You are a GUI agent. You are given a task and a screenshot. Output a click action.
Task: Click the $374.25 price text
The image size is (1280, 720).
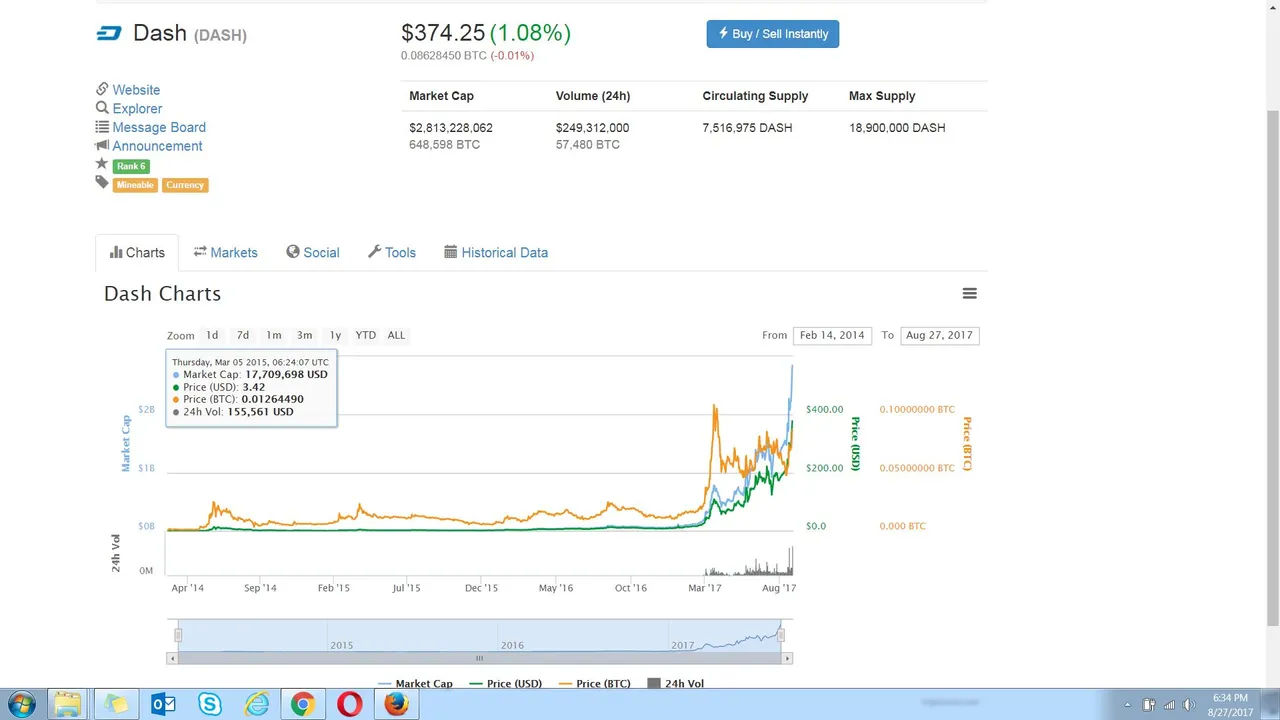click(443, 33)
